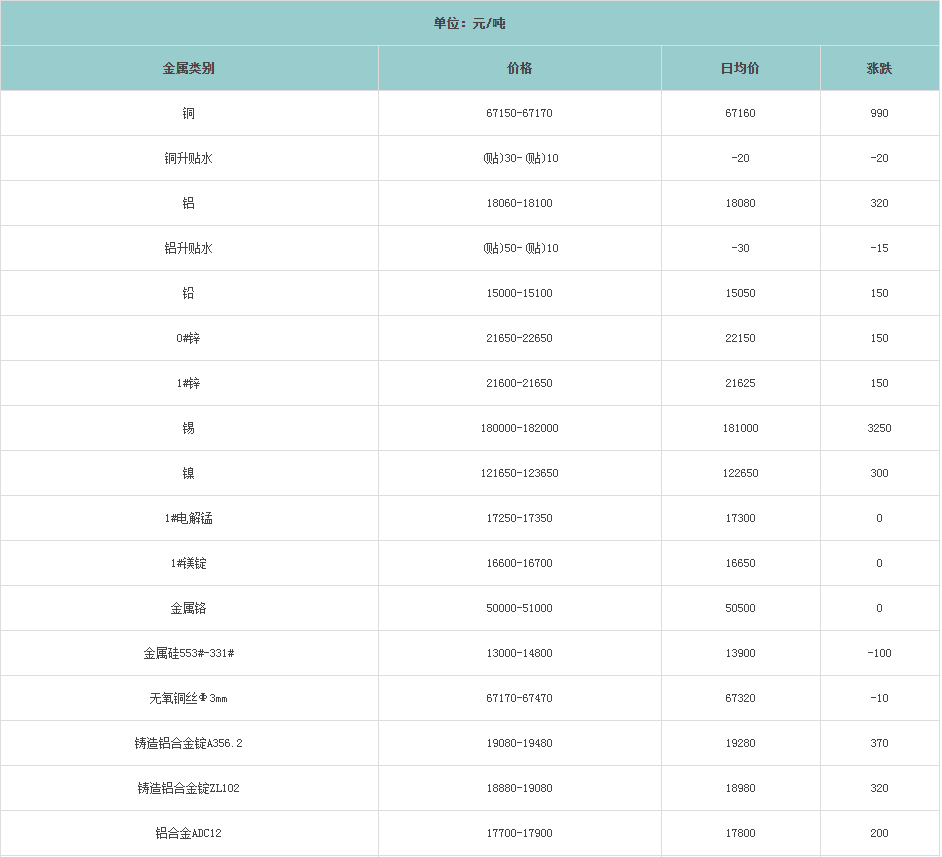
Task: Click the 金属类别 column header
Action: [189, 69]
